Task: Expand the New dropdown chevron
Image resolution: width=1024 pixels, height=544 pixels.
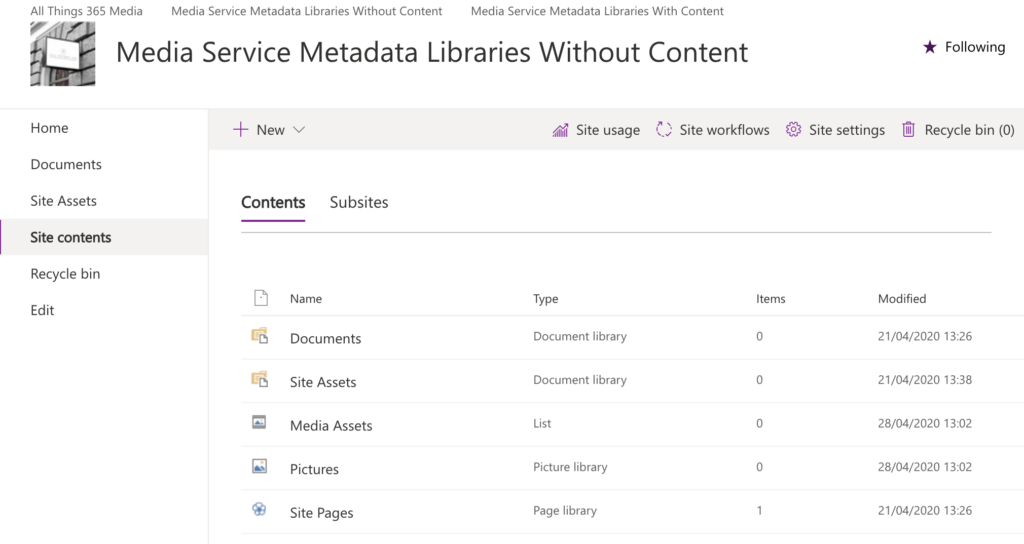Action: point(299,130)
